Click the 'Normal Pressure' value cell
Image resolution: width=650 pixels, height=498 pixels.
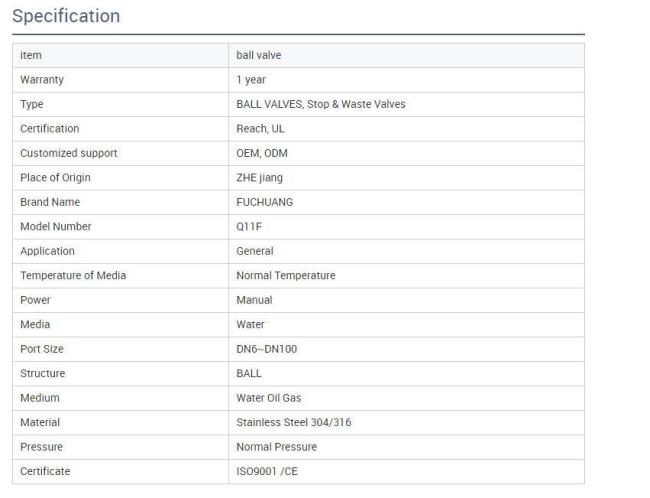point(276,447)
